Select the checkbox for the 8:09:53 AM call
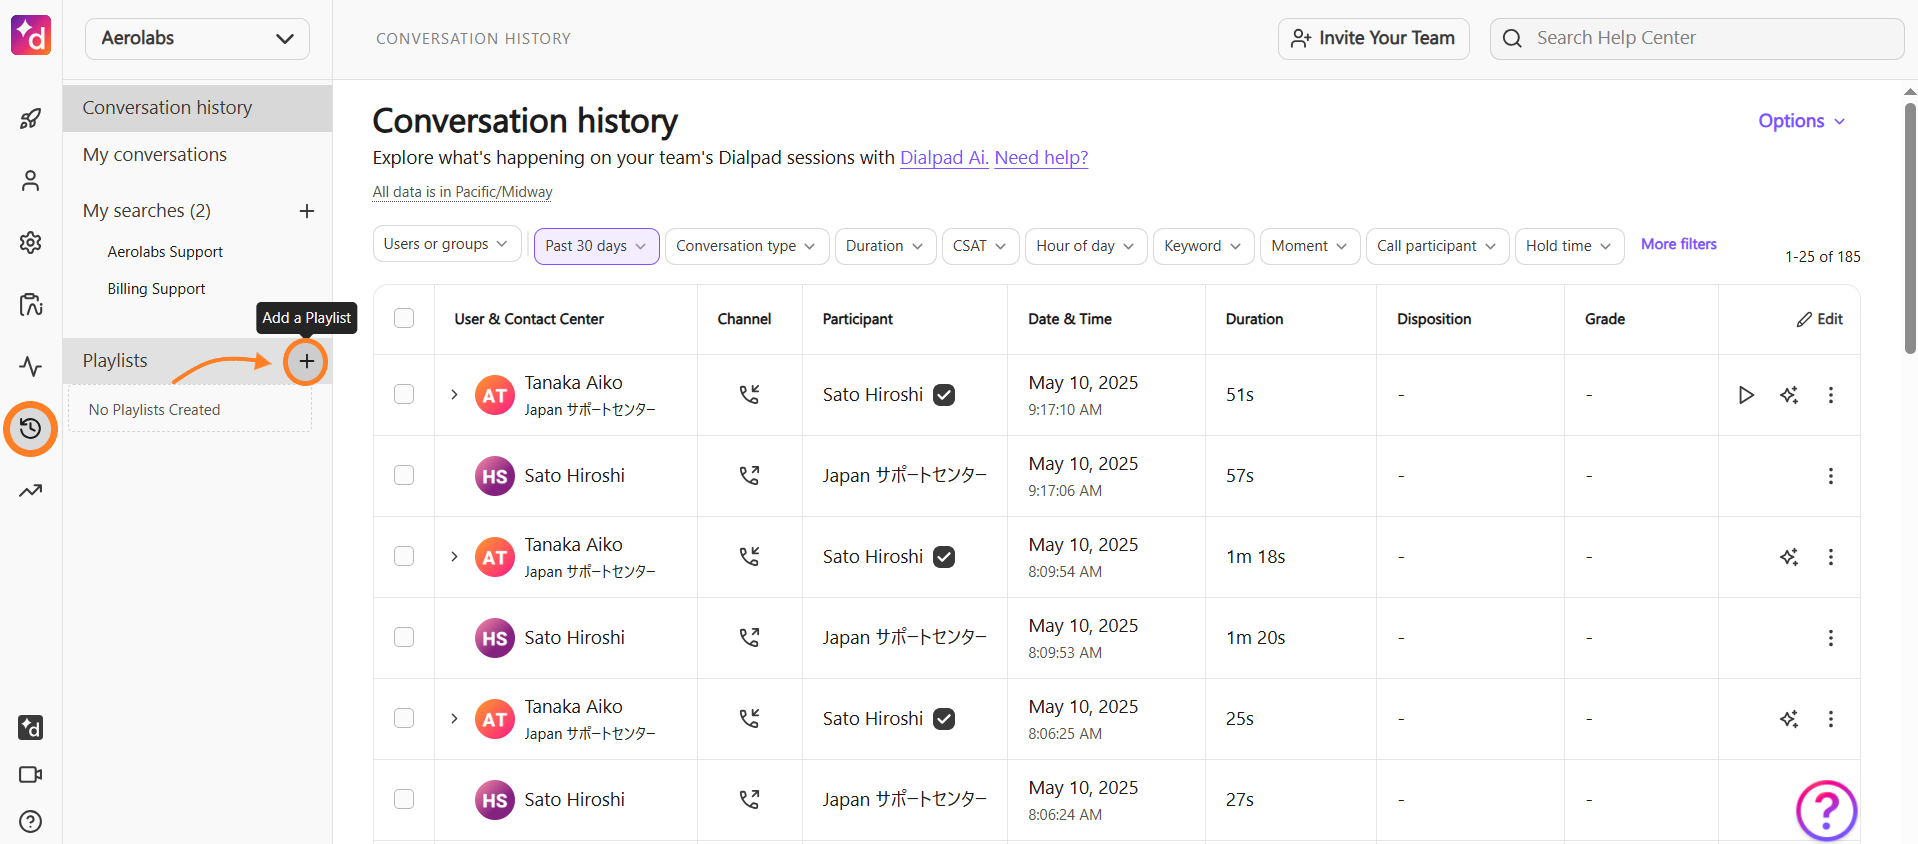 click(404, 637)
